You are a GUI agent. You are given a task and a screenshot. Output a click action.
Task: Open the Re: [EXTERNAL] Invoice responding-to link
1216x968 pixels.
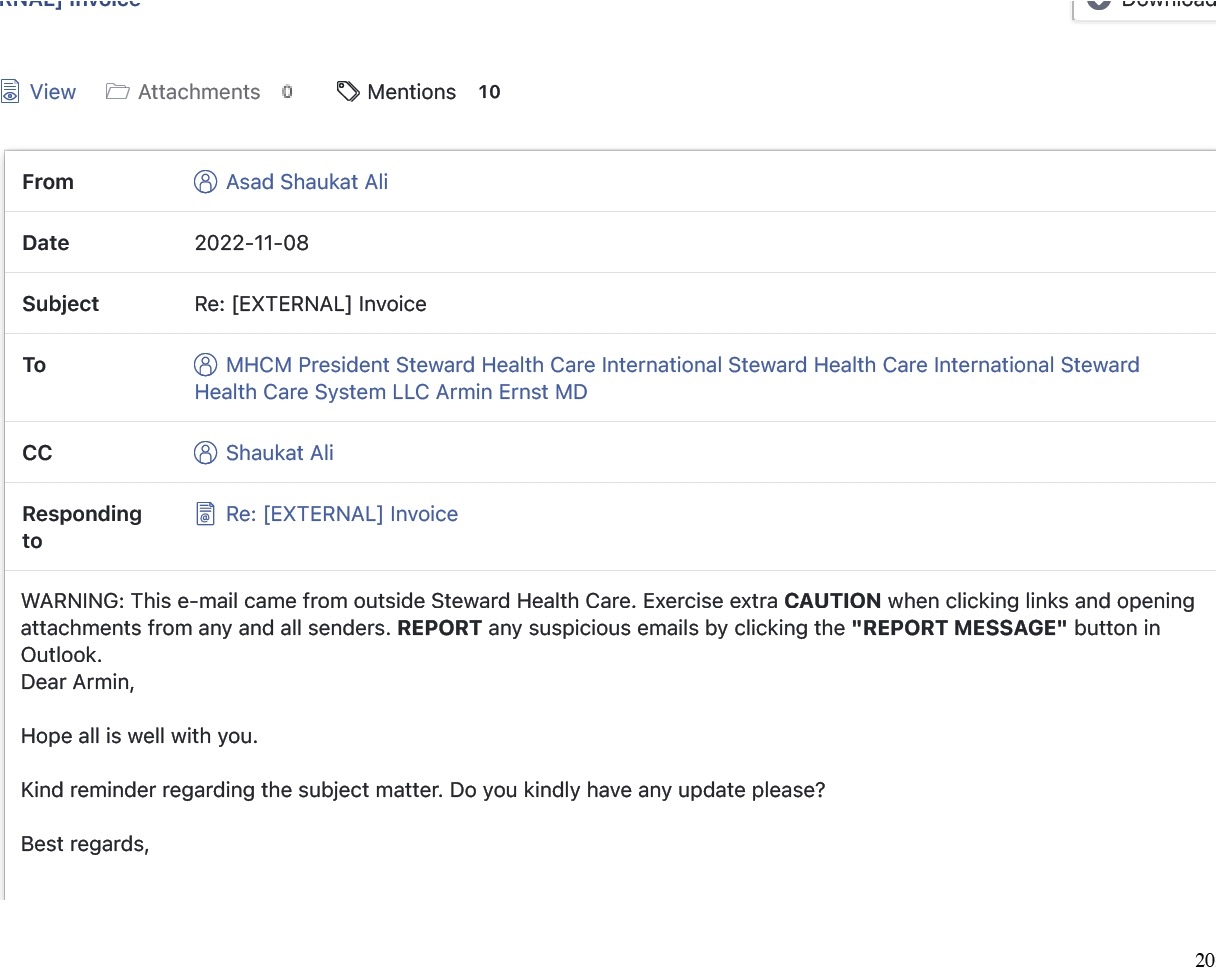[x=342, y=514]
